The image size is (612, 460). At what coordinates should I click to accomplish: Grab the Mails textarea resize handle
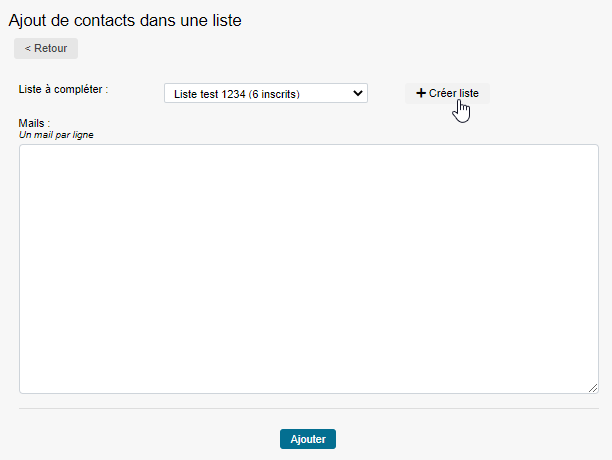593,388
